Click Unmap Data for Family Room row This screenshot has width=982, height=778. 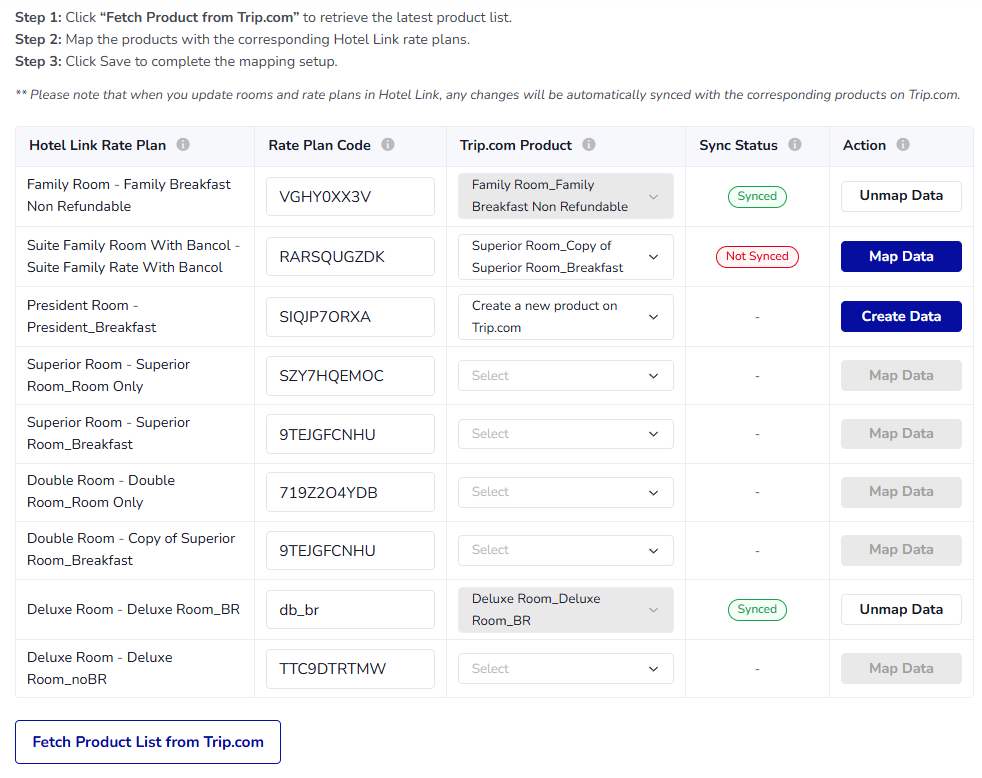(901, 196)
